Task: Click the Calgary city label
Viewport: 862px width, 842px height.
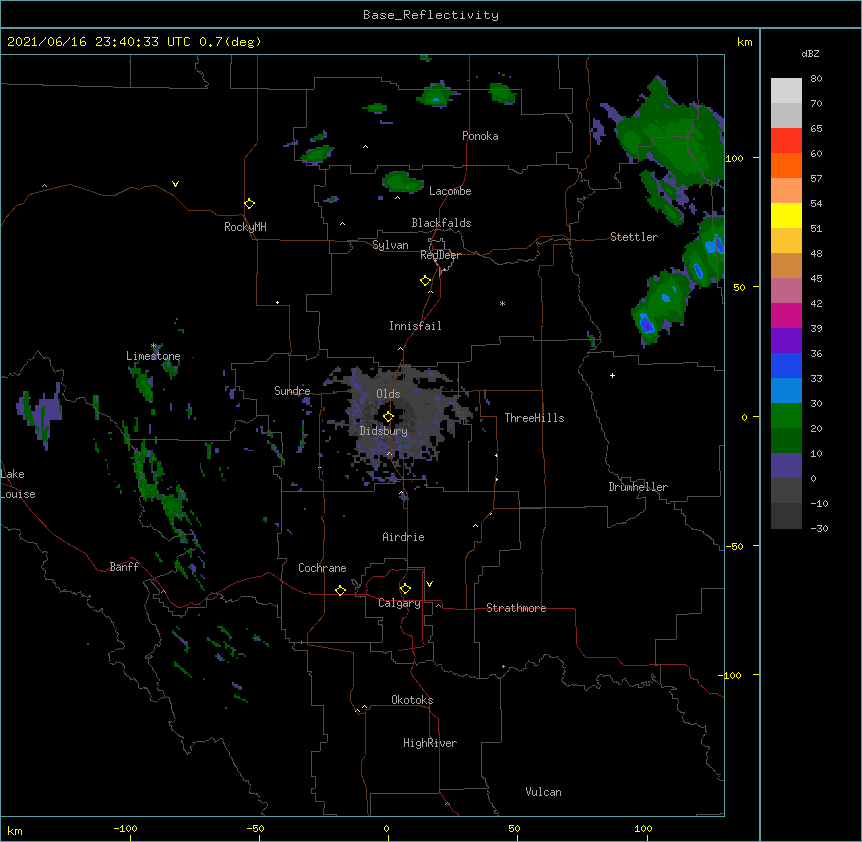Action: tap(400, 603)
